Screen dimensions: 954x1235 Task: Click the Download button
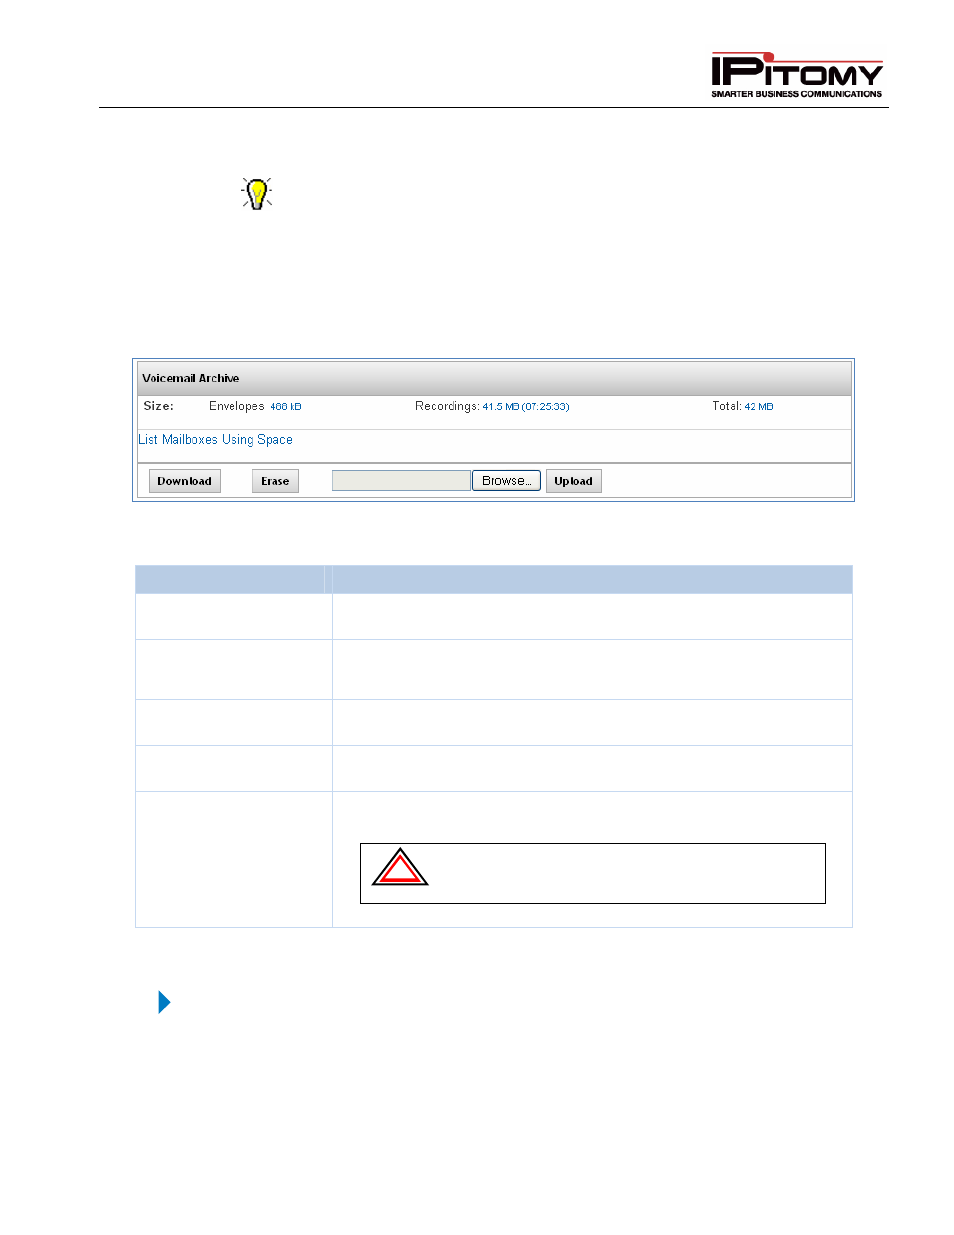[185, 481]
